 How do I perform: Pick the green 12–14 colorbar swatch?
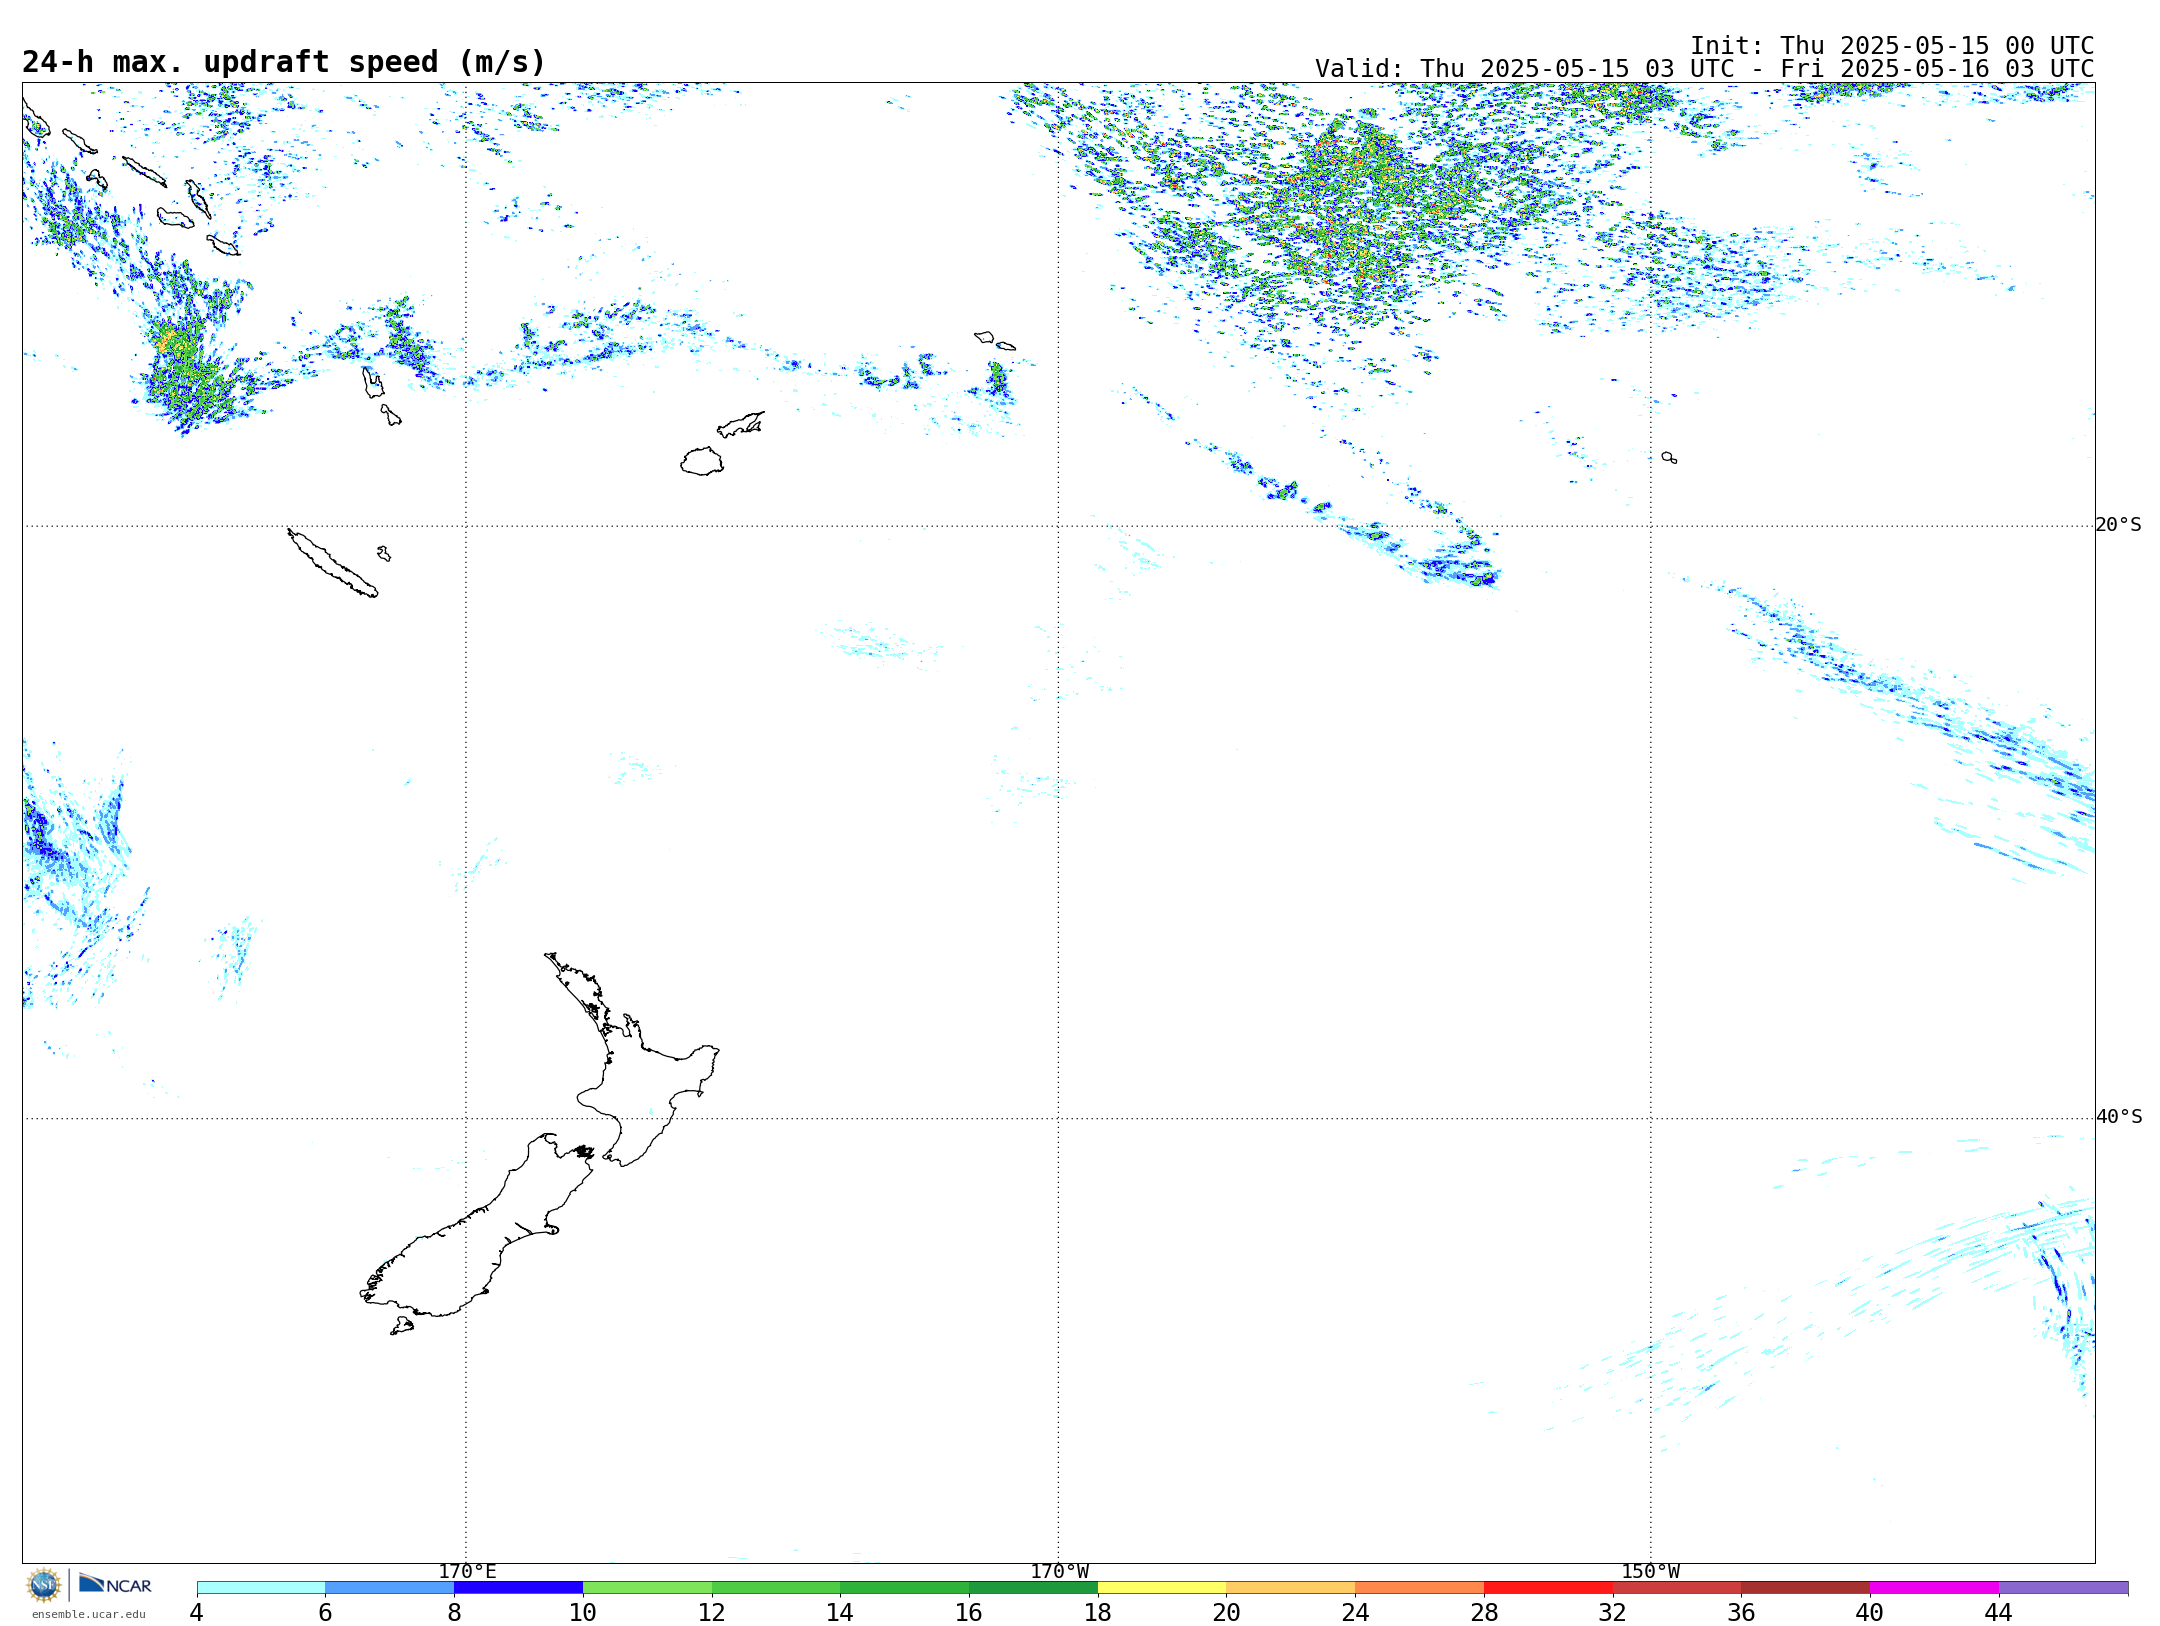coord(776,1587)
